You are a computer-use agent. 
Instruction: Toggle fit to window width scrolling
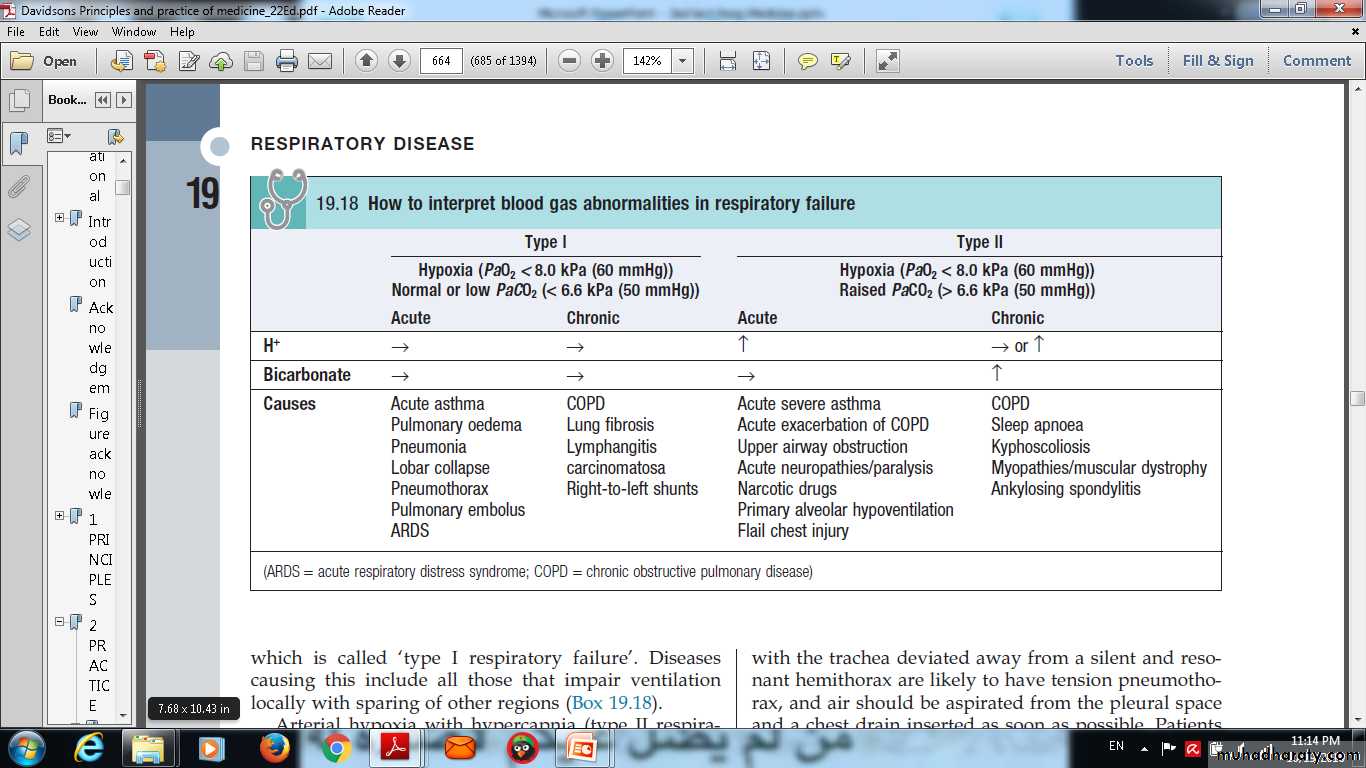728,61
